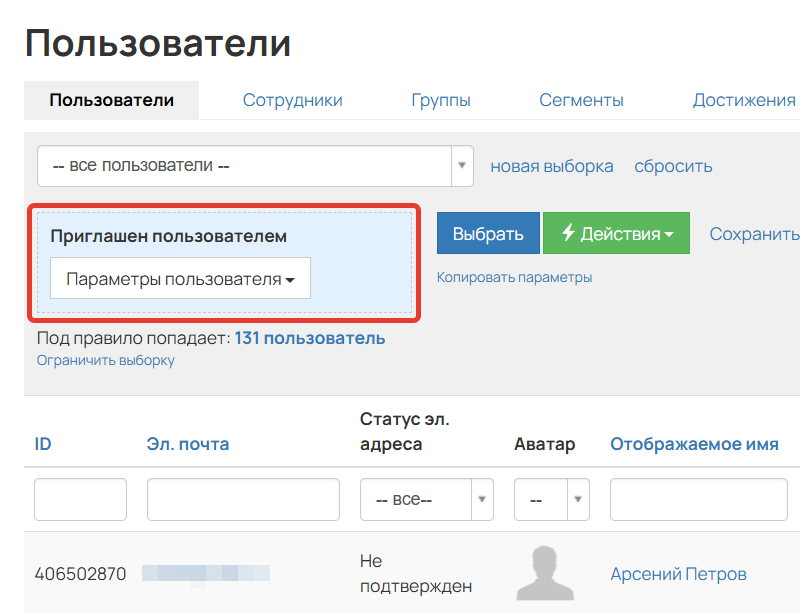
Task: Open the "131 пользователь" results link
Action: click(309, 338)
